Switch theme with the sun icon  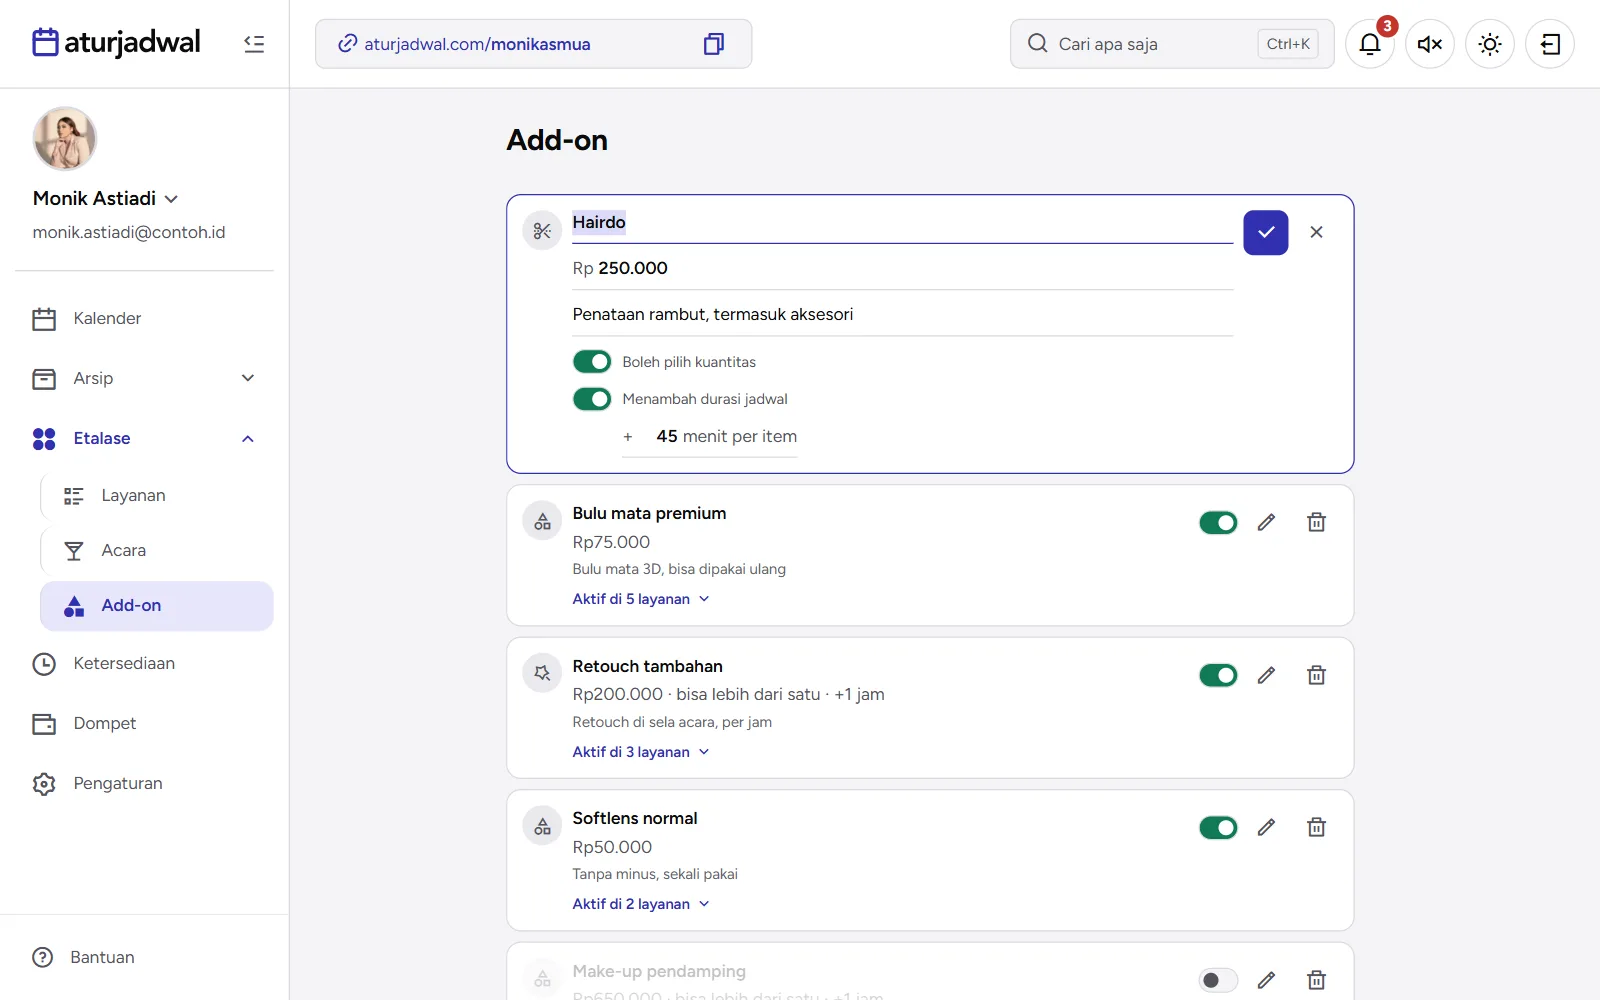1490,44
